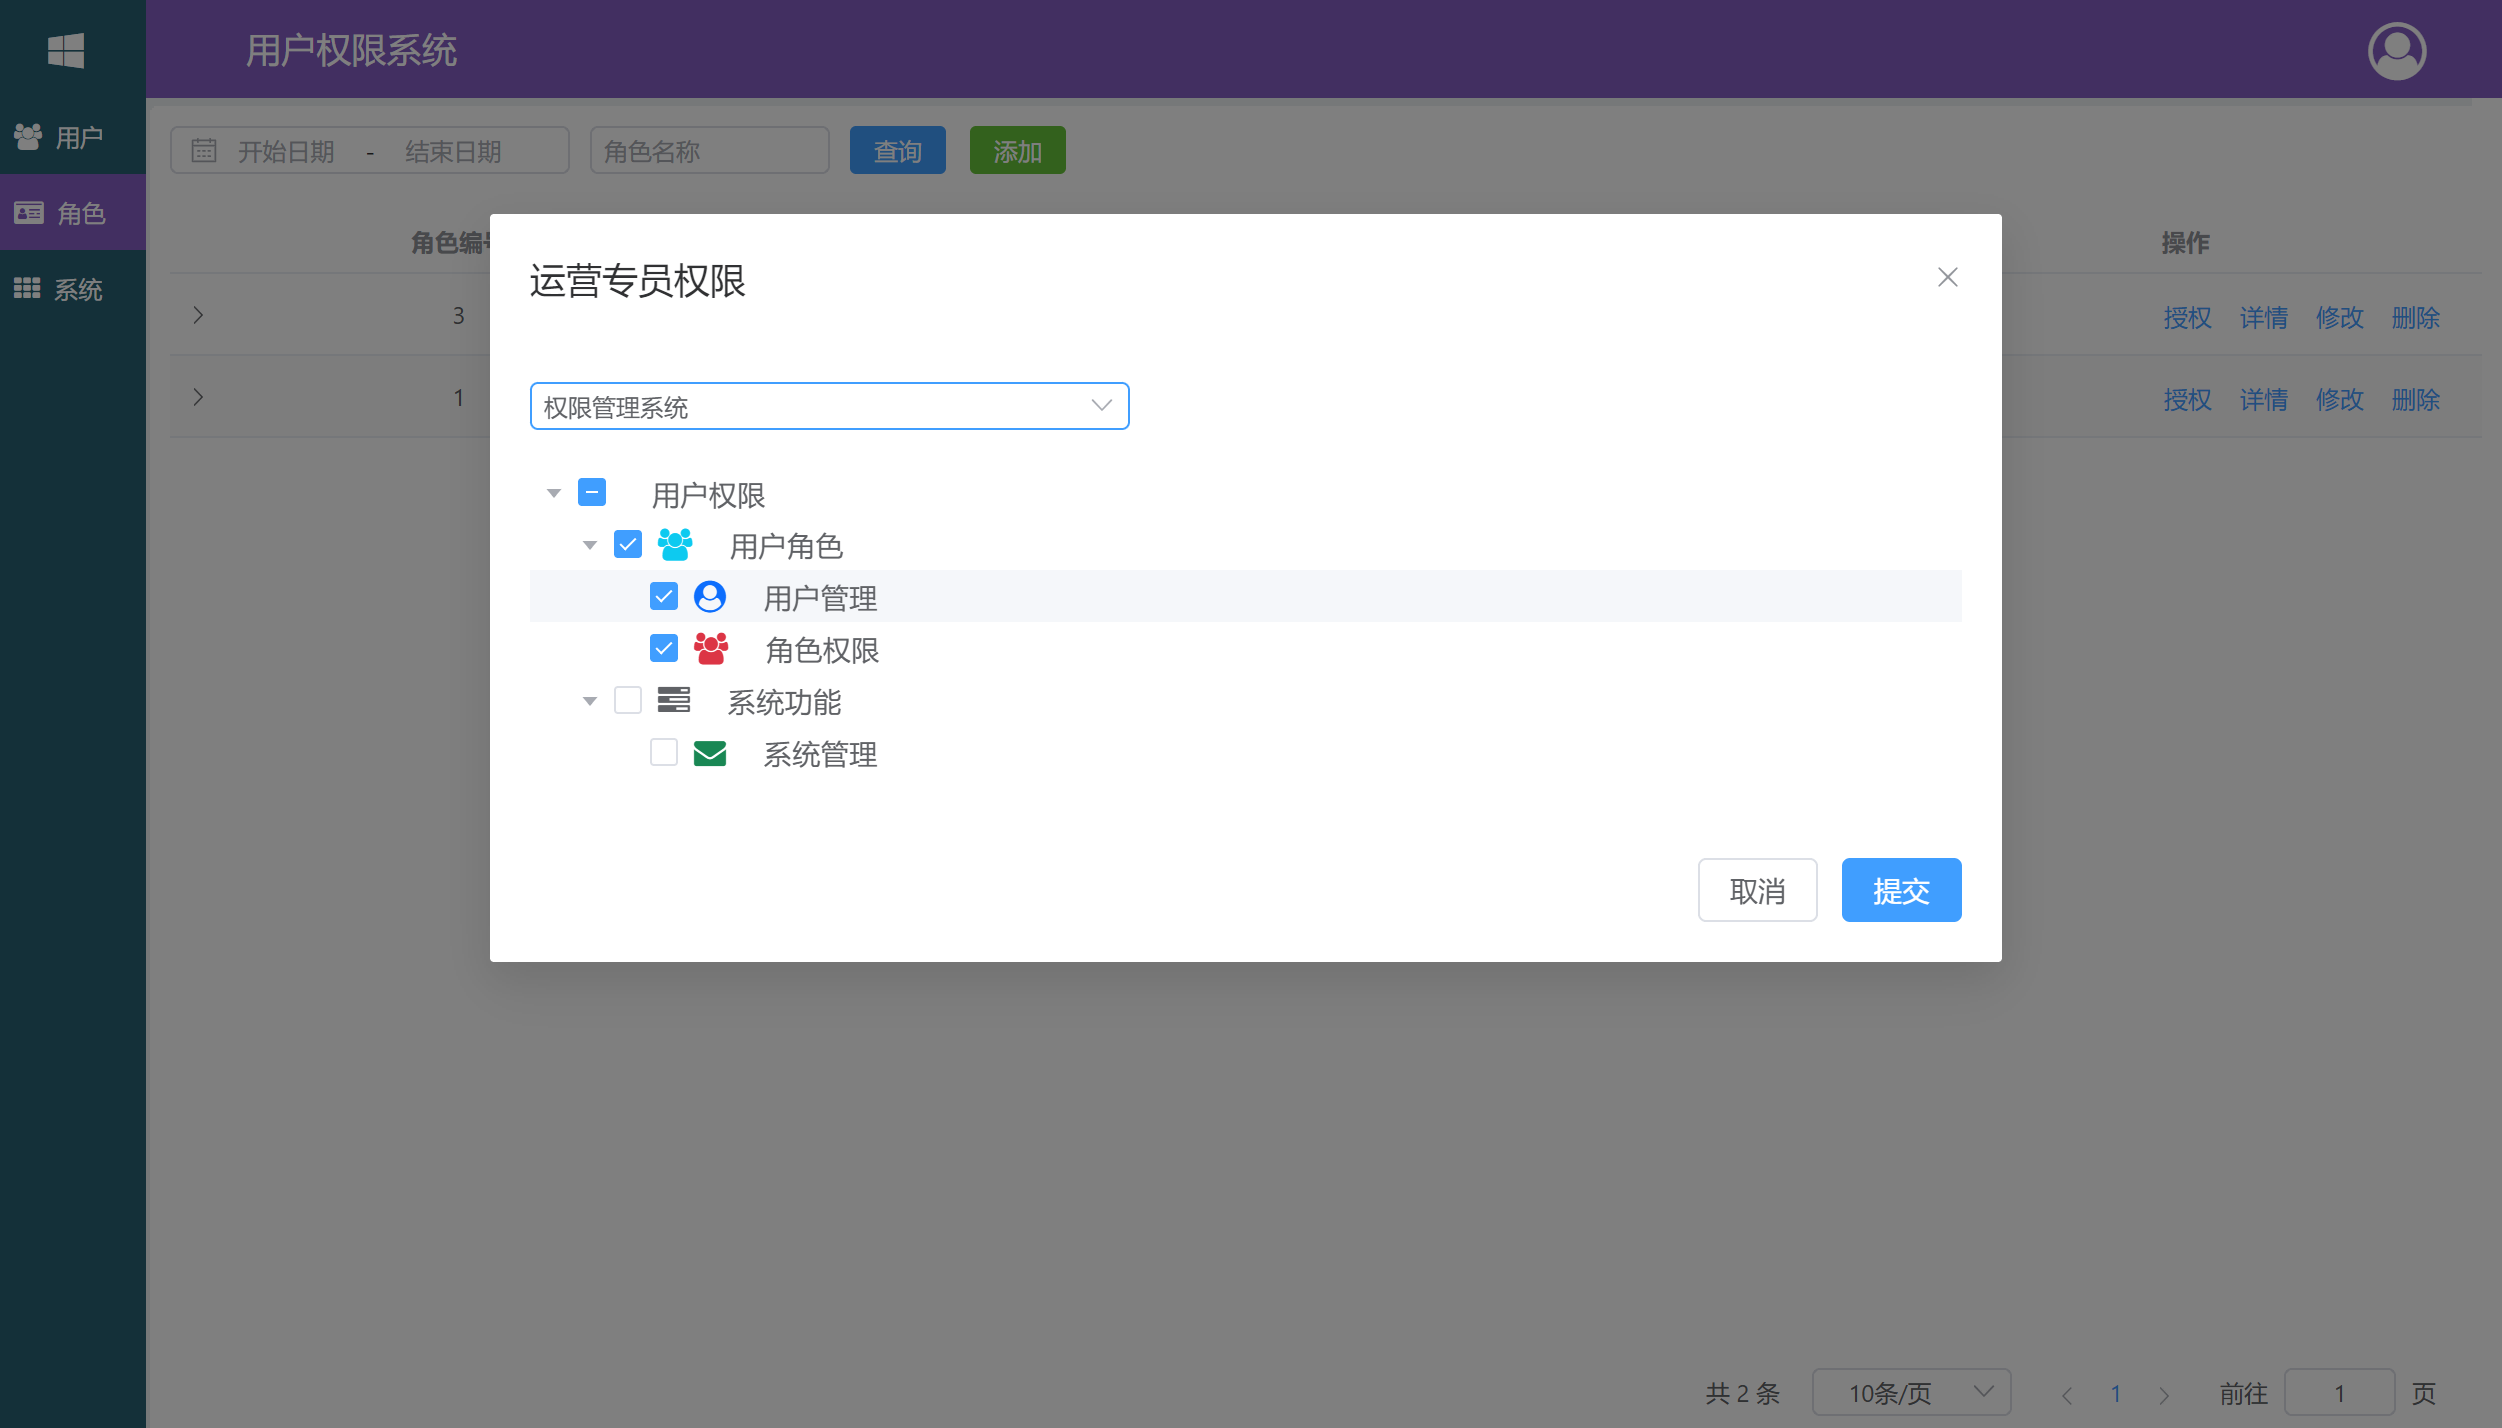
Task: Select the 用户管理 tree label
Action: [820, 598]
